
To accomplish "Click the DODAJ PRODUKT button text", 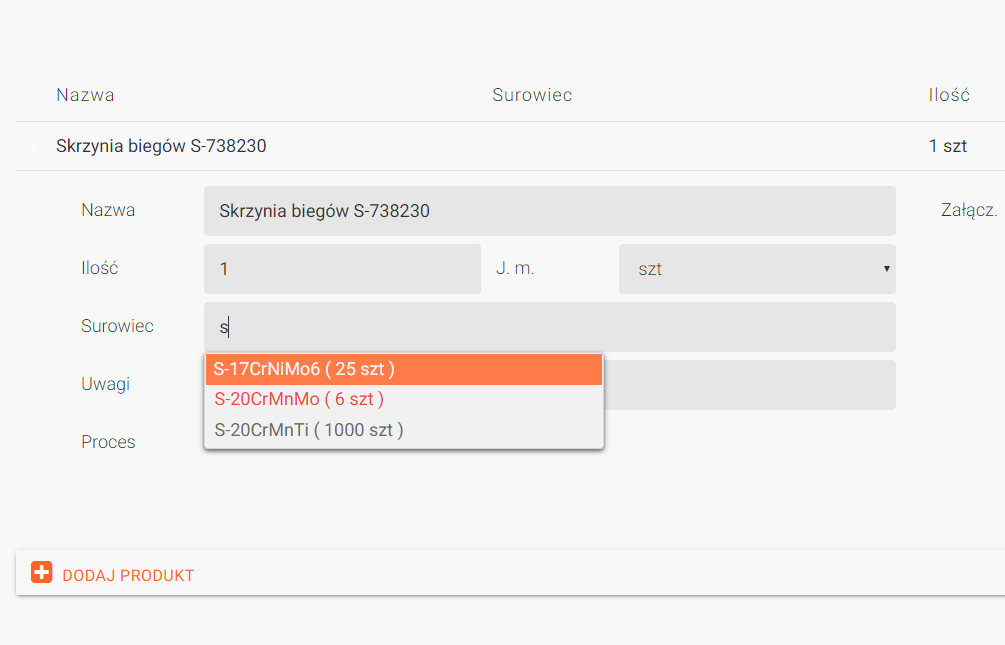I will [128, 575].
